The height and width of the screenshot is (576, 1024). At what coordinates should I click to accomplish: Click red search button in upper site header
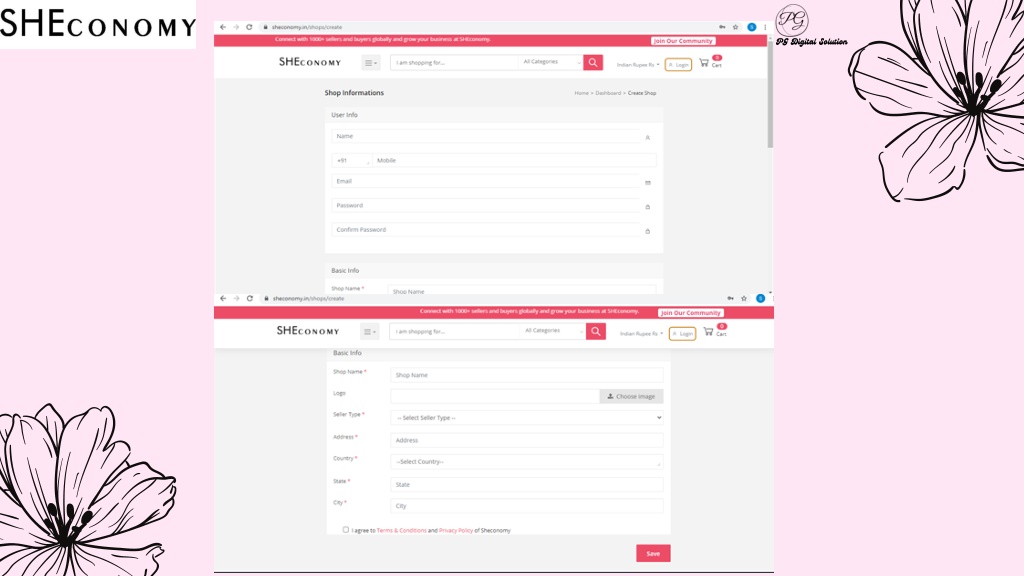[593, 63]
